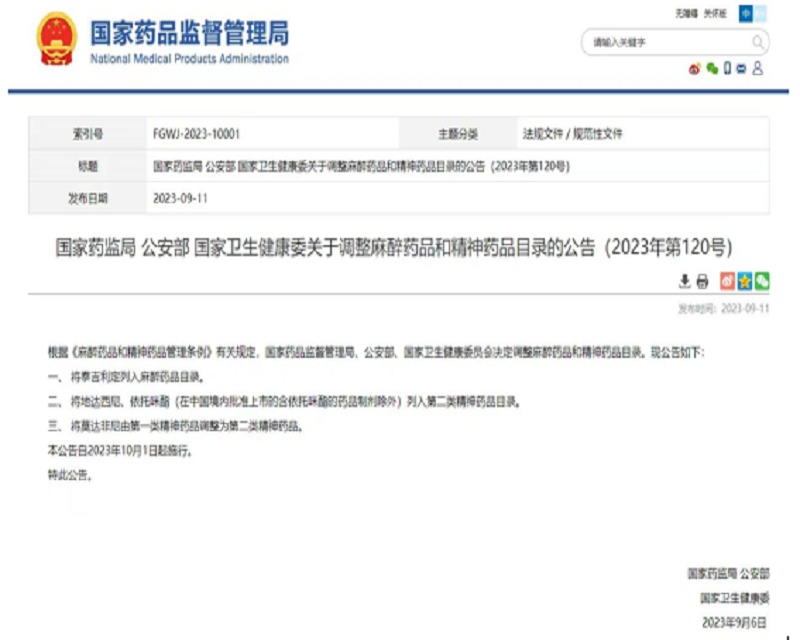Click the 无障碍 accessibility link
Viewport: 800px width, 640px height.
[x=687, y=13]
